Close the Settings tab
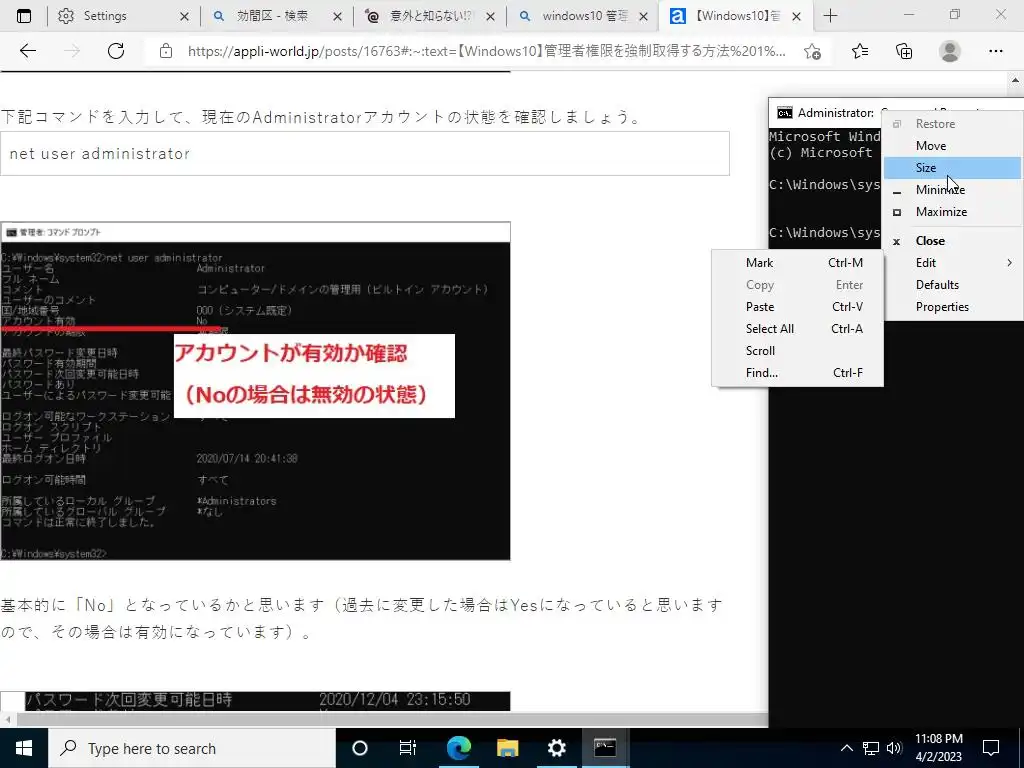 pyautogui.click(x=184, y=16)
